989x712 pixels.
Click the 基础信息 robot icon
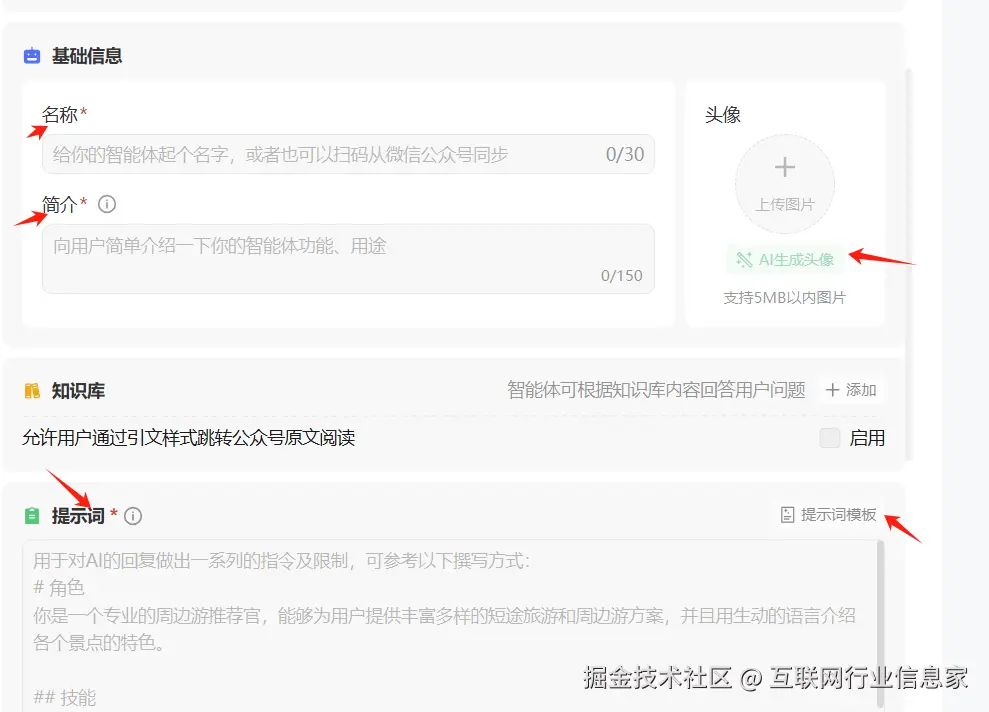point(32,56)
